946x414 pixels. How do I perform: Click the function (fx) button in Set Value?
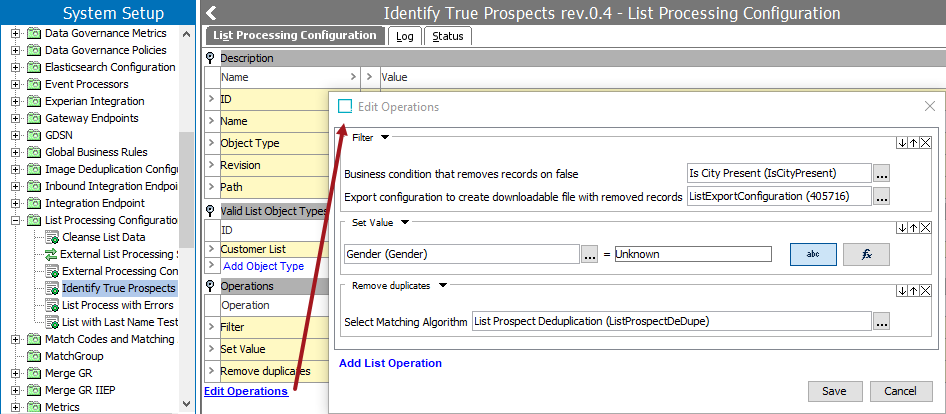point(866,254)
